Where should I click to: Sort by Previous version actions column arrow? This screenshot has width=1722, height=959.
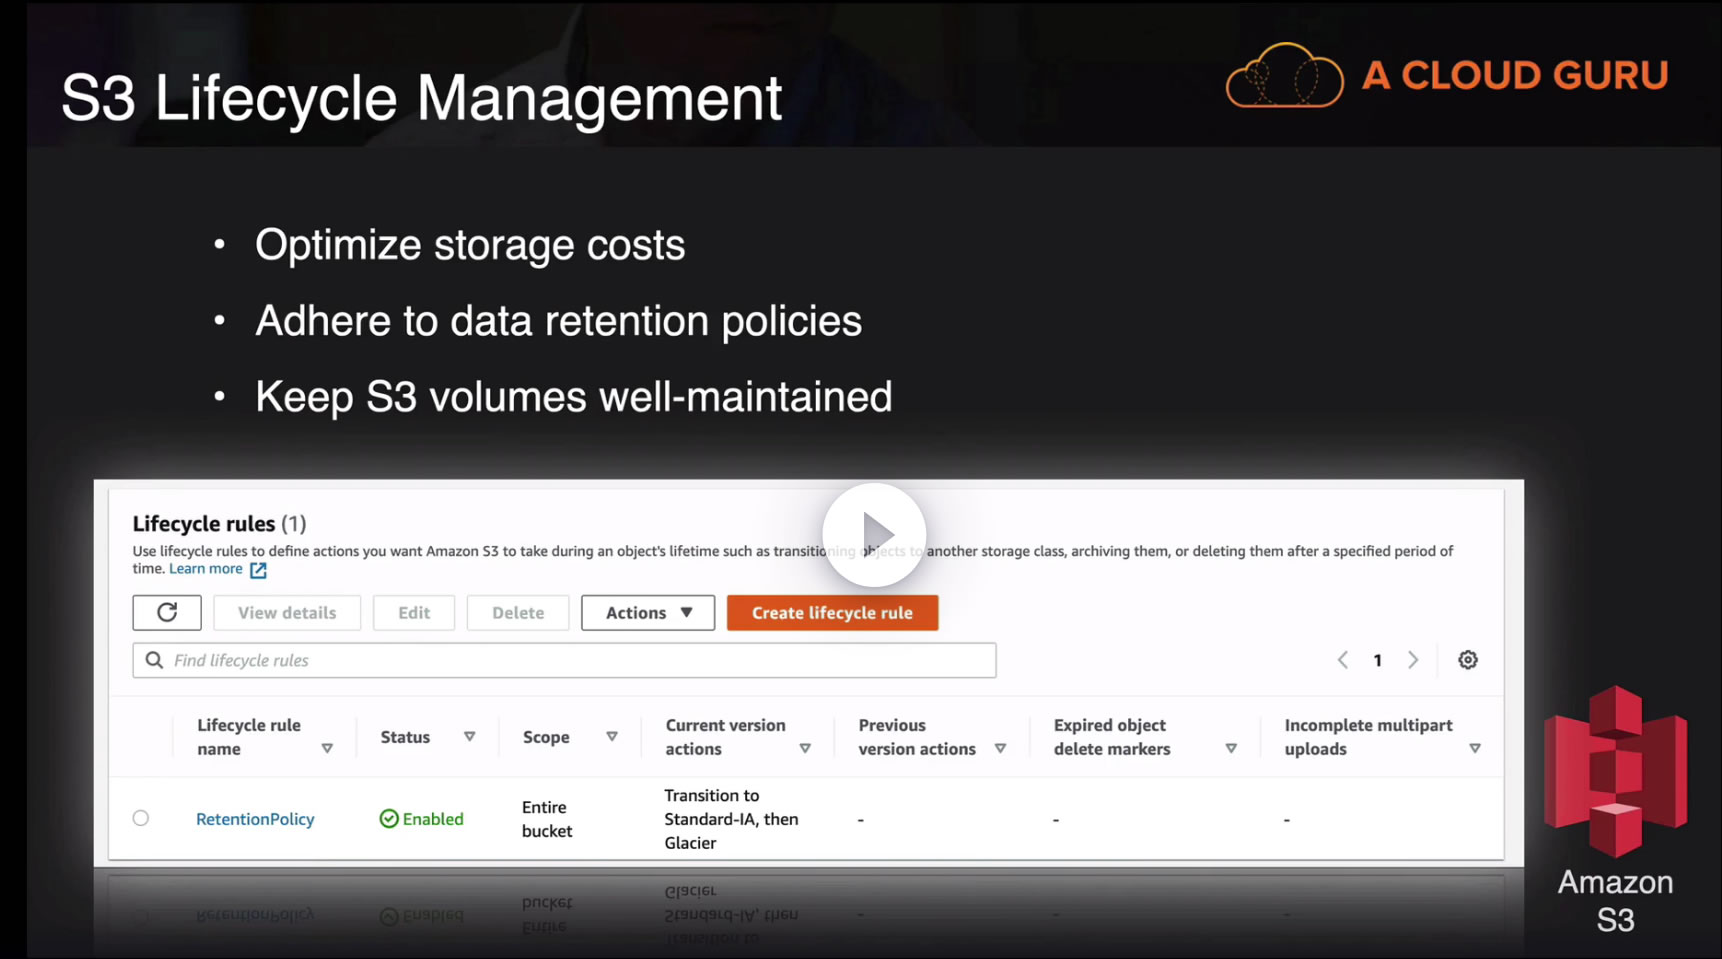tap(1000, 749)
